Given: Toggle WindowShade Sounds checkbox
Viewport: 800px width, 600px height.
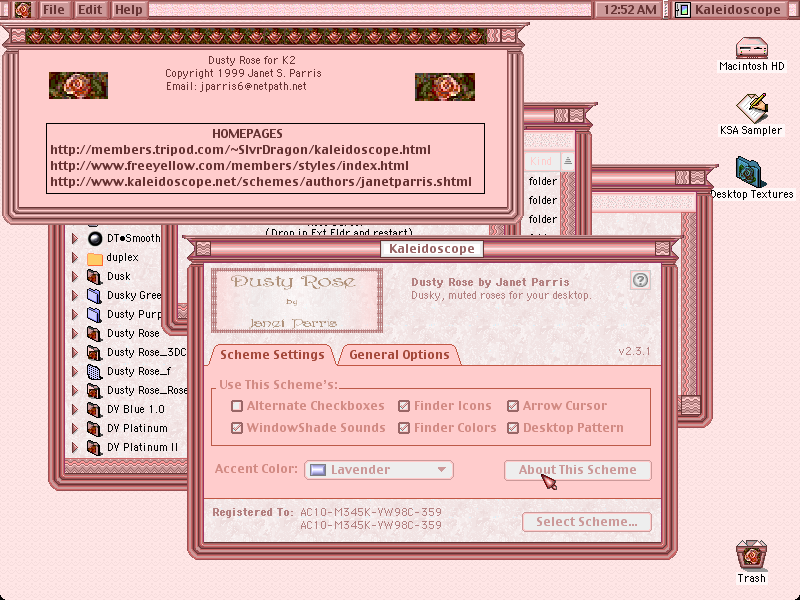Looking at the screenshot, I should (237, 428).
